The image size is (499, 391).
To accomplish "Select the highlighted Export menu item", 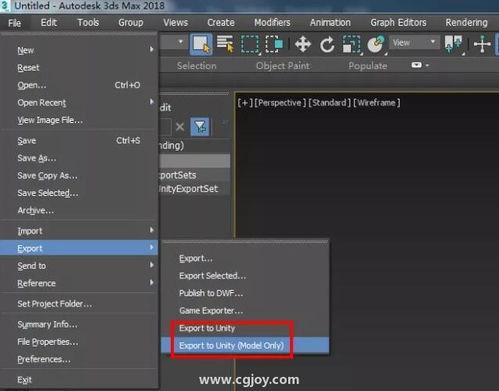I will tap(79, 248).
